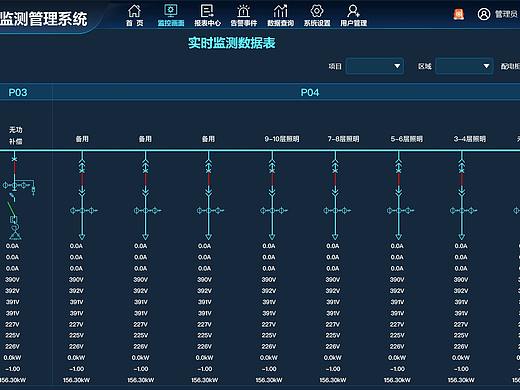Open the 用户管理 user management nav item
520x390 pixels.
coord(353,15)
